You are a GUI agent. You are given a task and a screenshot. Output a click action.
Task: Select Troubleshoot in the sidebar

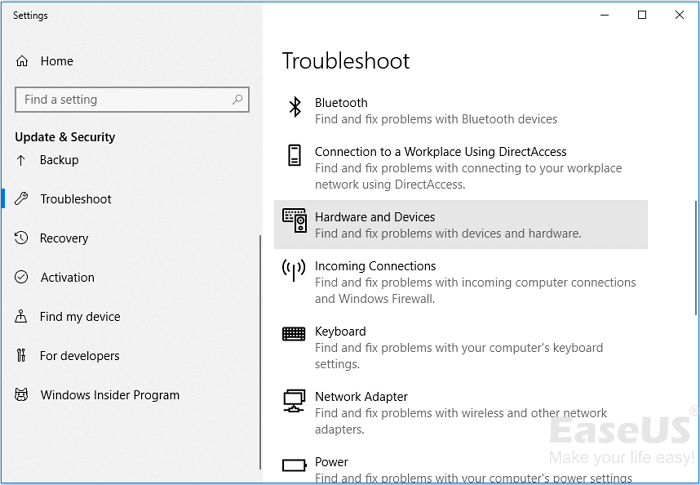tap(75, 199)
